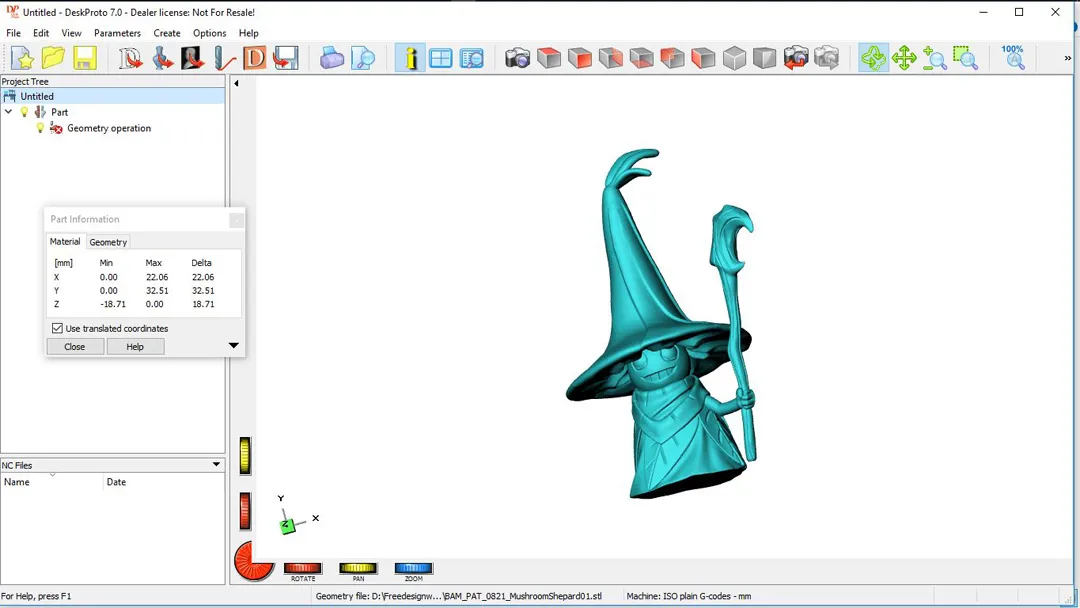1080x608 pixels.
Task: Activate the green four-arrow pan tool
Action: coord(904,59)
